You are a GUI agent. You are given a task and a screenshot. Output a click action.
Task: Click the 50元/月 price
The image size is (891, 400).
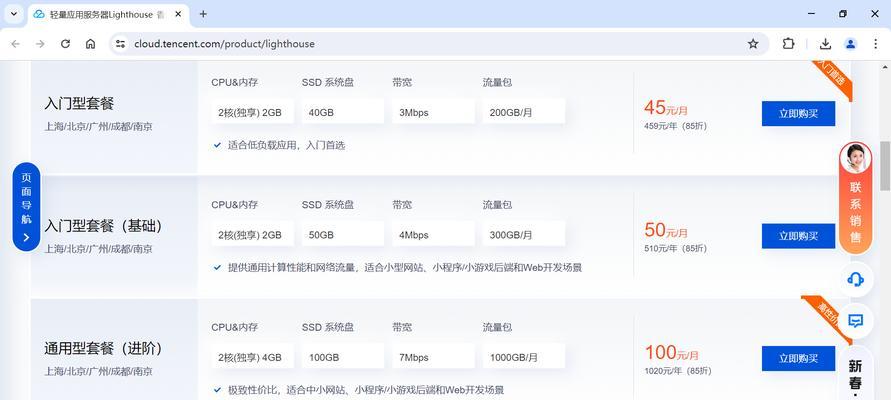tap(666, 230)
